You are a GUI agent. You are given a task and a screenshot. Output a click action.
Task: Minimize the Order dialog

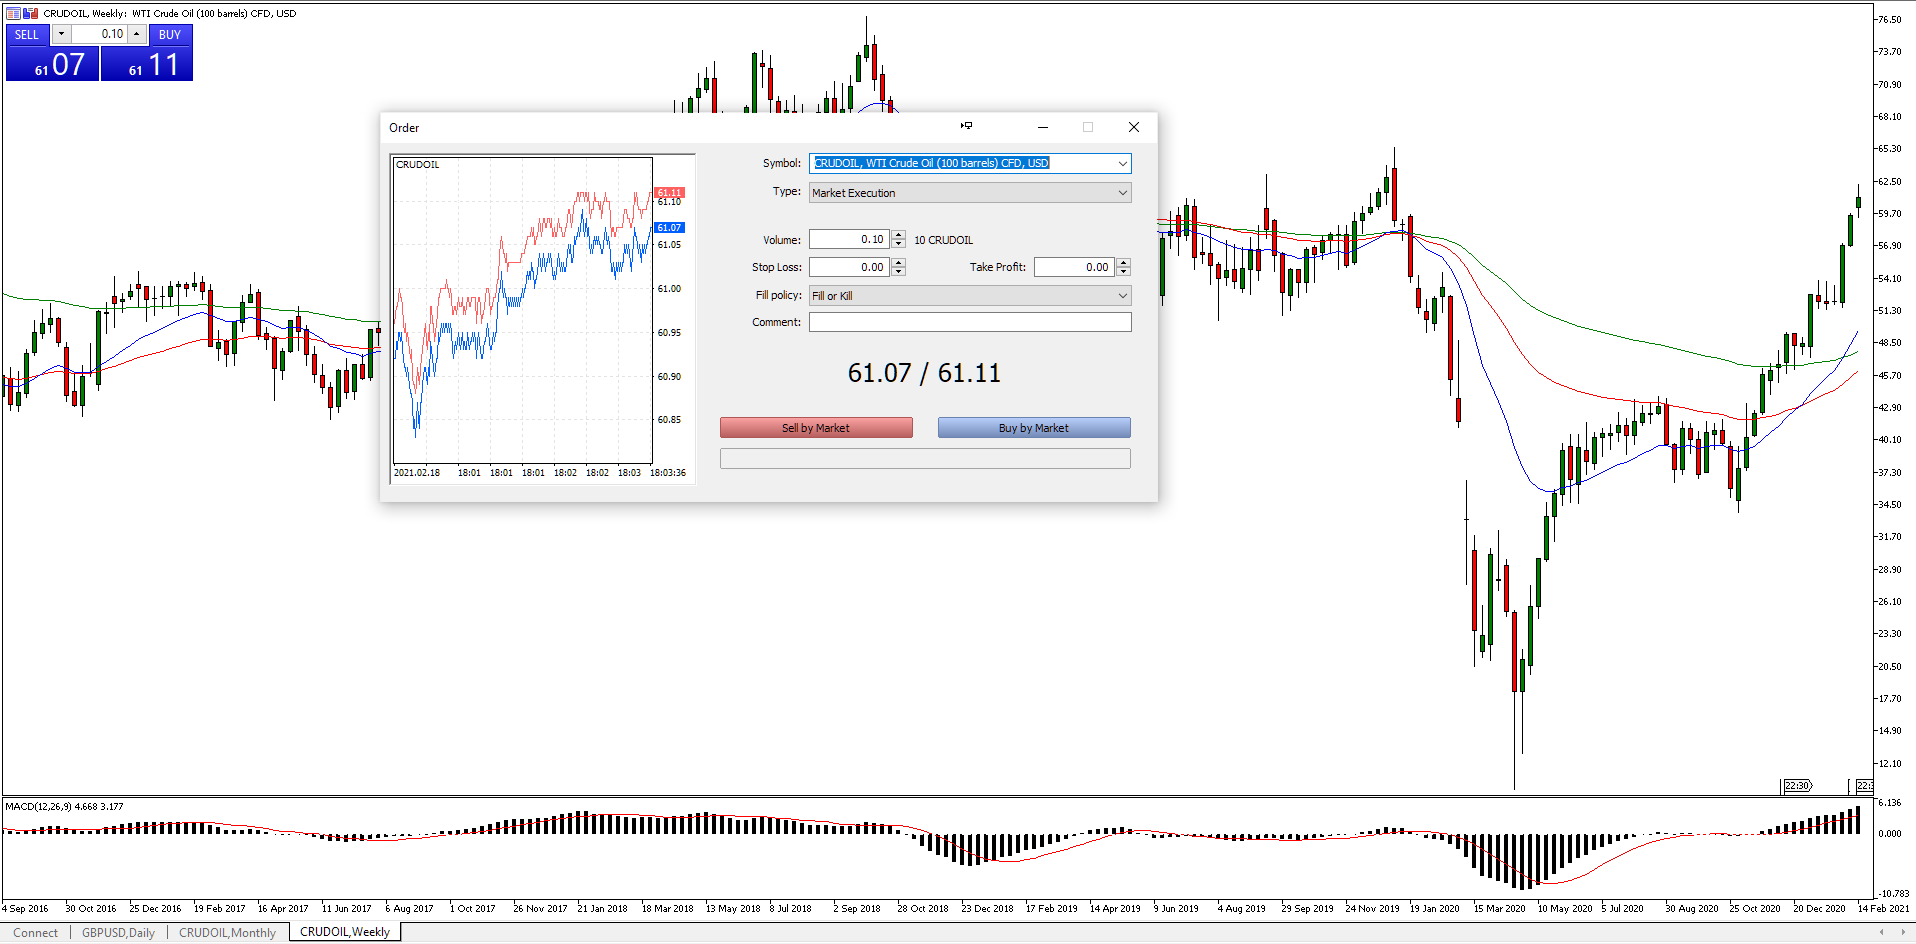(1042, 127)
